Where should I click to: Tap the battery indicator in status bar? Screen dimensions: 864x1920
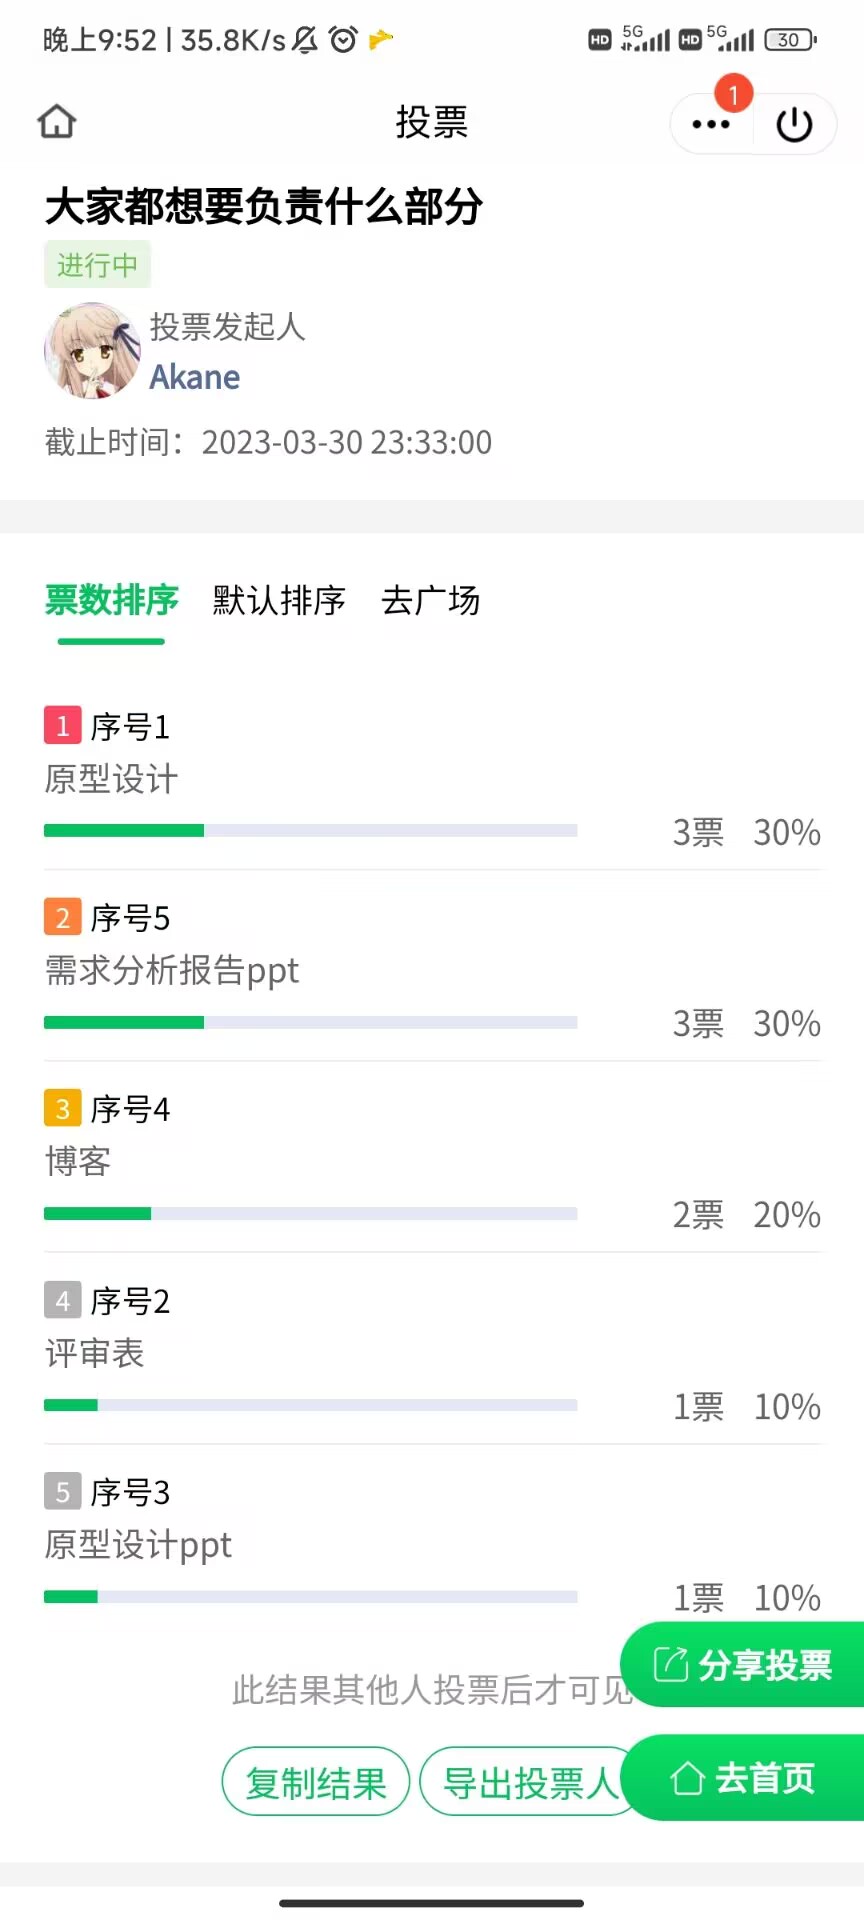(x=790, y=40)
